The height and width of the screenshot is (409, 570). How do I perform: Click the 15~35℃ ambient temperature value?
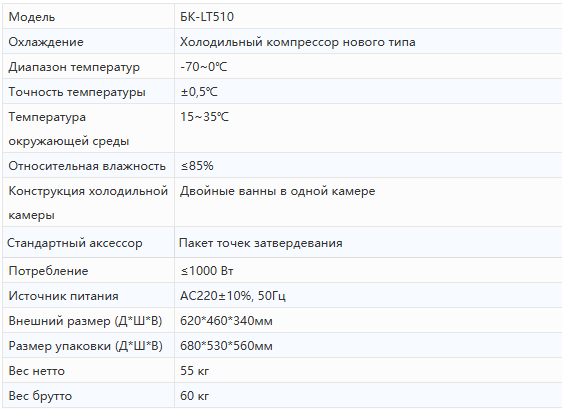[204, 117]
